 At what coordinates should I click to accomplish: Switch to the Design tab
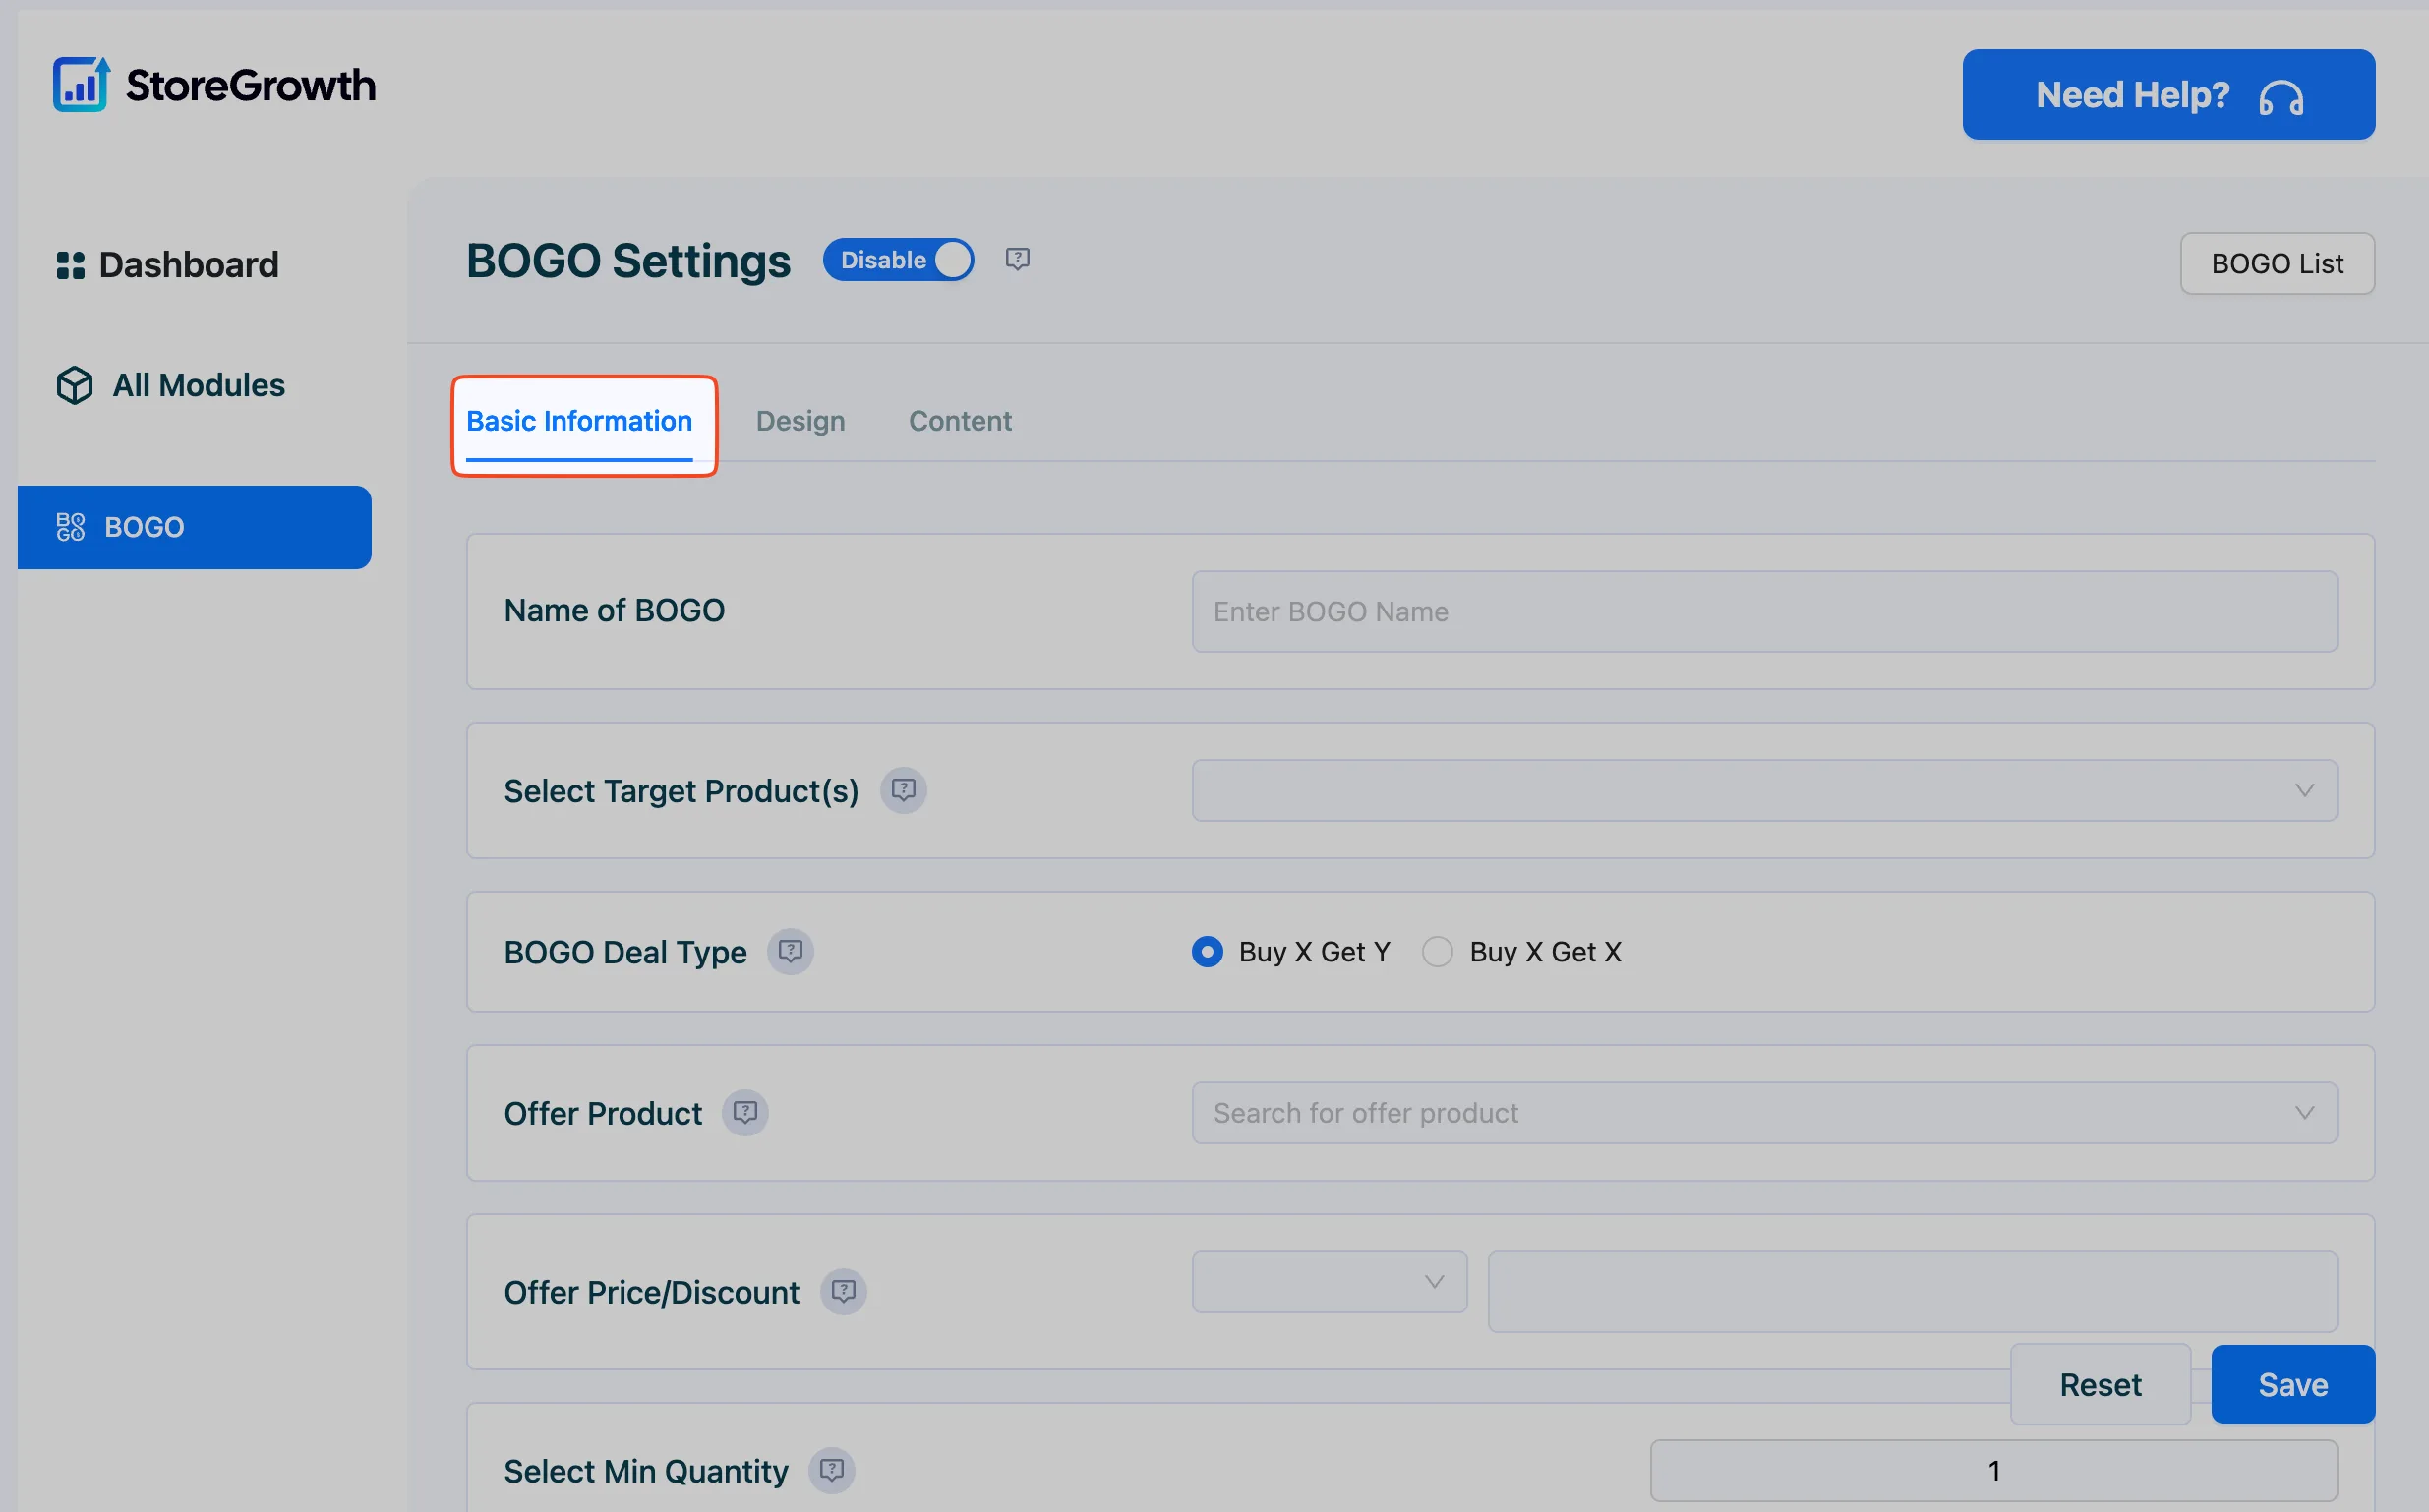coord(800,421)
